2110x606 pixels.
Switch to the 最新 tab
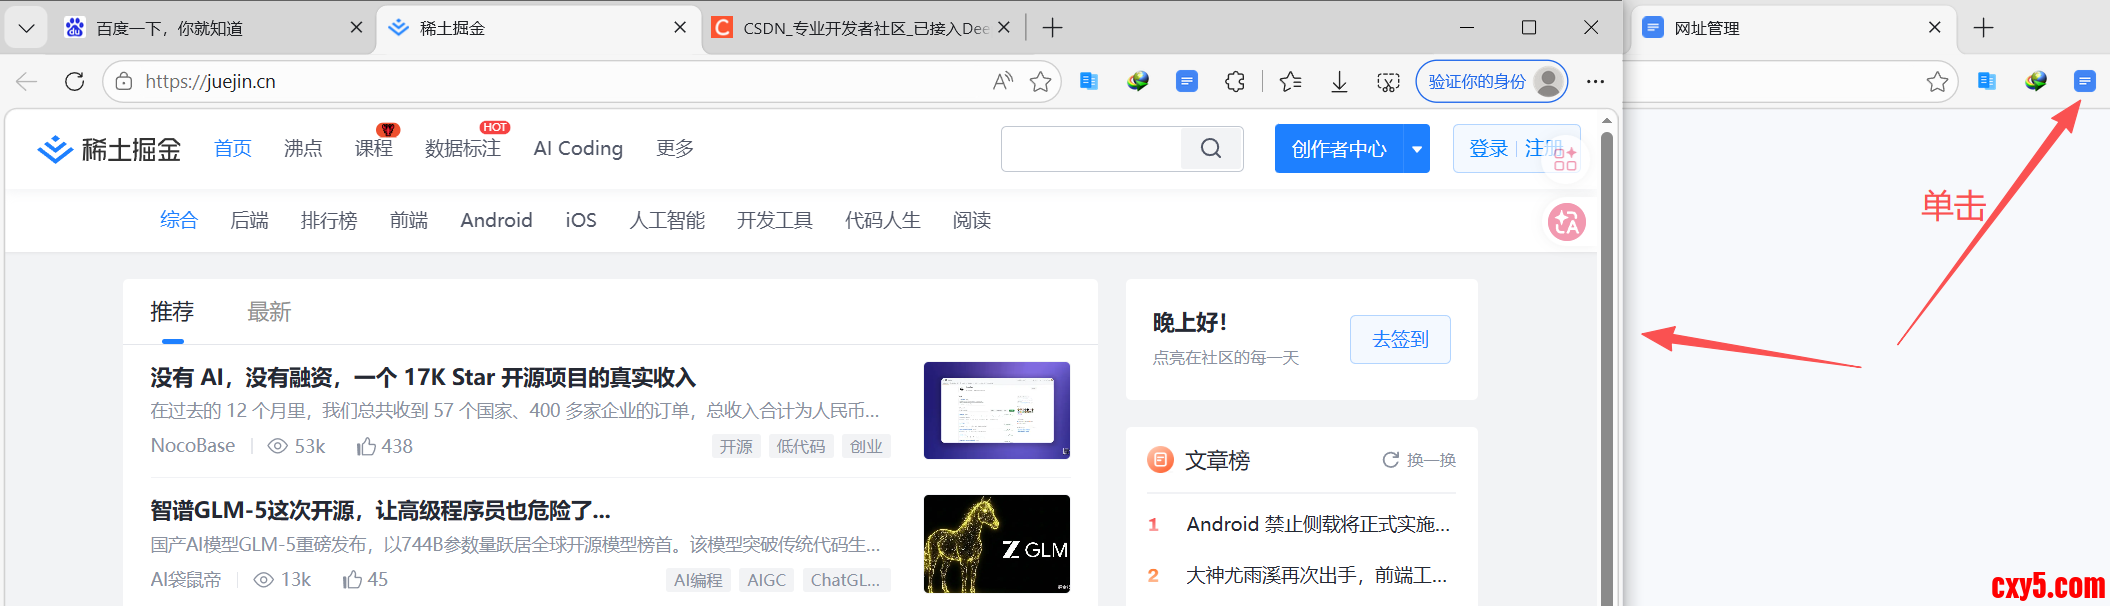coord(269,312)
